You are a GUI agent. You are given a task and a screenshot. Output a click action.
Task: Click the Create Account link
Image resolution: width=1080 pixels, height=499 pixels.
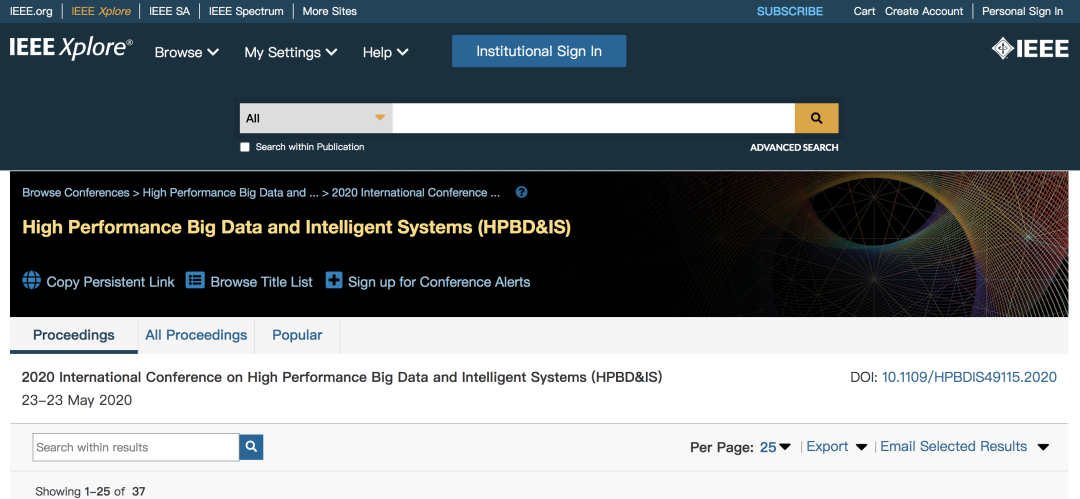924,11
